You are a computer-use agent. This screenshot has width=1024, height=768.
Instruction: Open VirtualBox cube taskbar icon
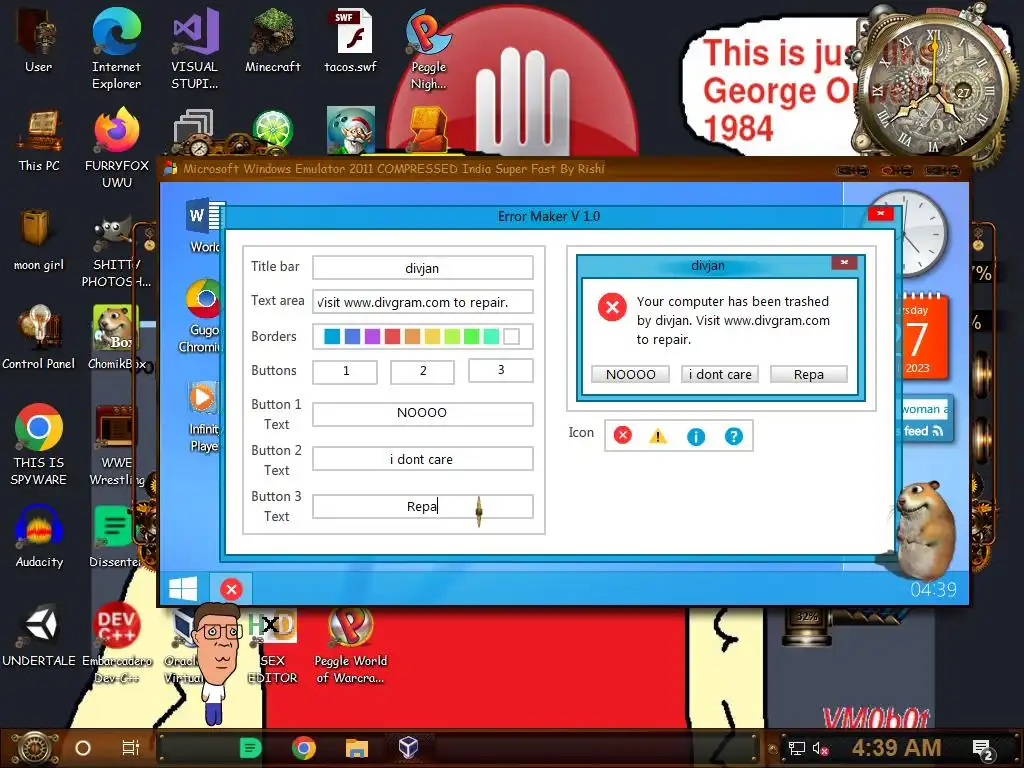coord(409,747)
